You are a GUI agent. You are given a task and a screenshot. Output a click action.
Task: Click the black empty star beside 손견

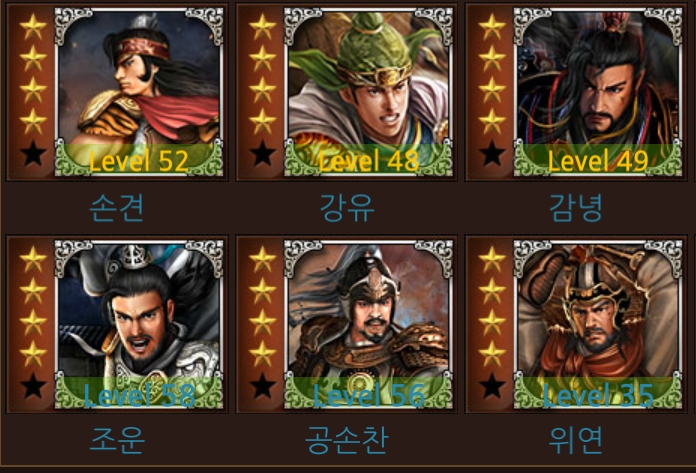pos(33,153)
